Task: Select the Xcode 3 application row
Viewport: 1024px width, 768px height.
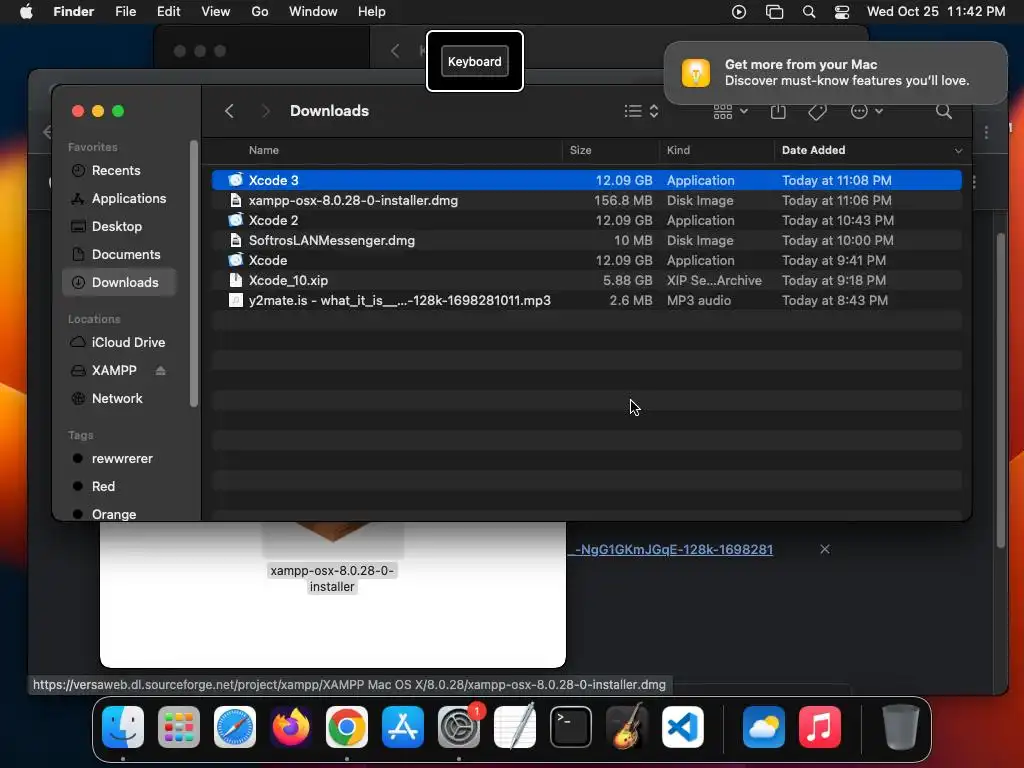Action: click(586, 180)
